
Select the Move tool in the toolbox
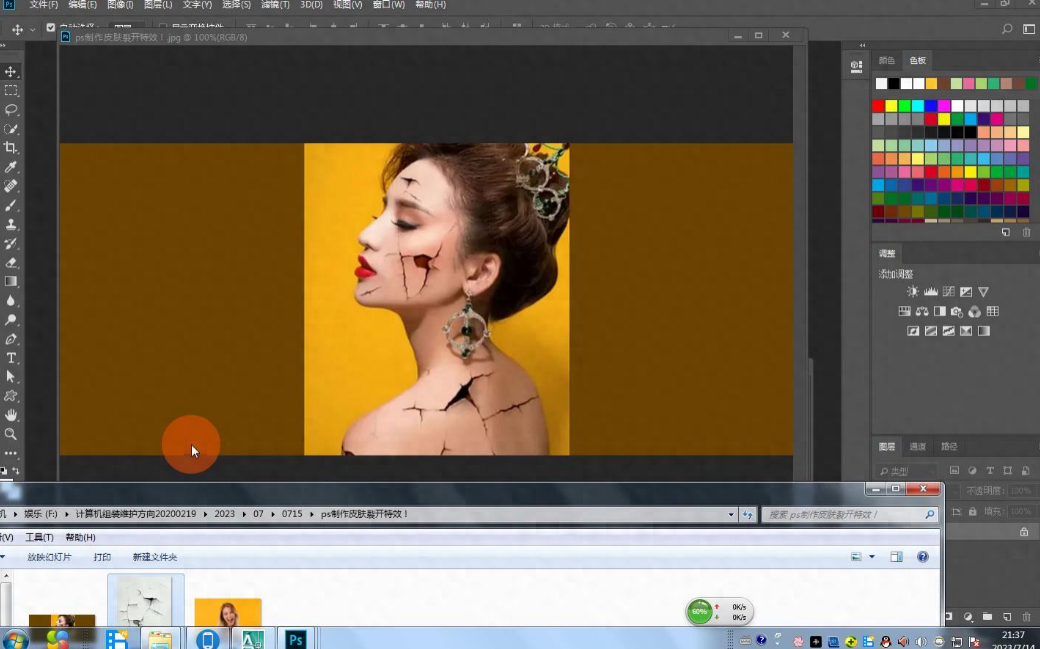pos(11,72)
